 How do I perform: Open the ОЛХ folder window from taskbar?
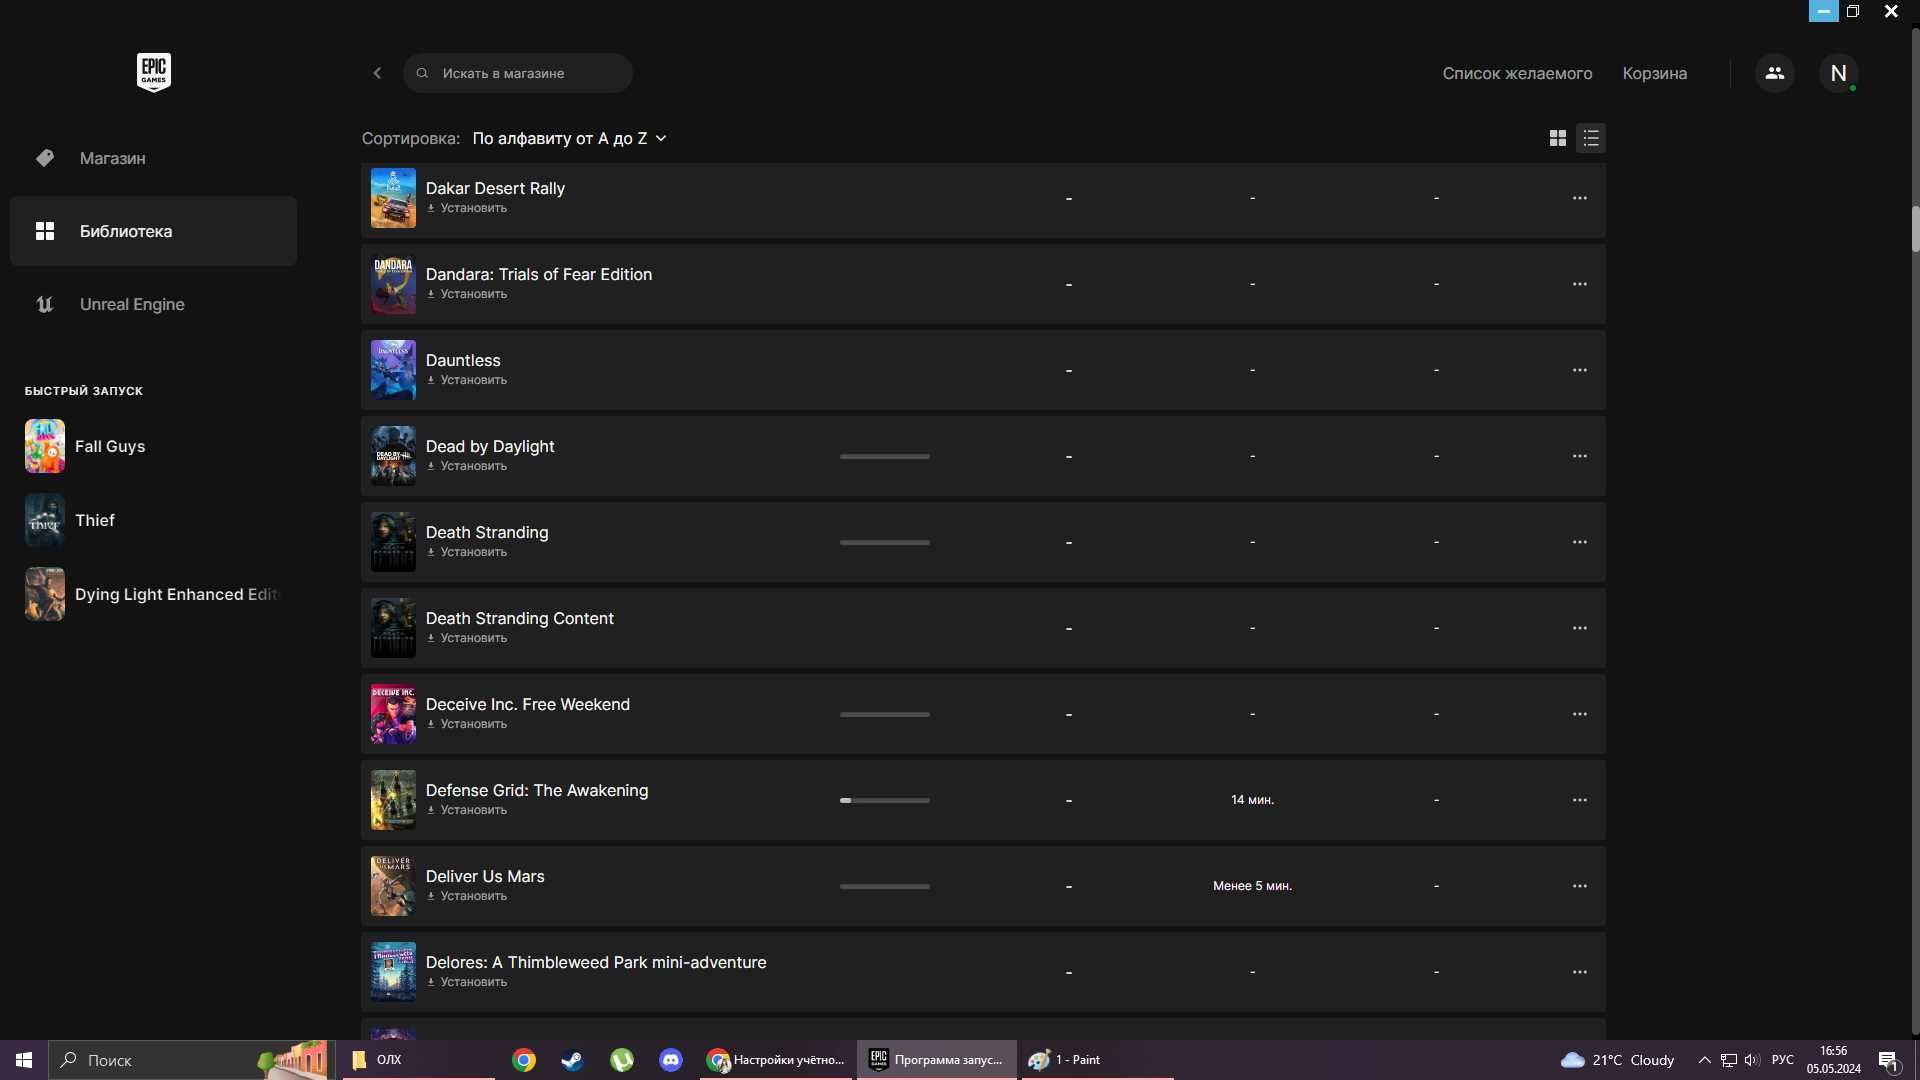[x=418, y=1060]
